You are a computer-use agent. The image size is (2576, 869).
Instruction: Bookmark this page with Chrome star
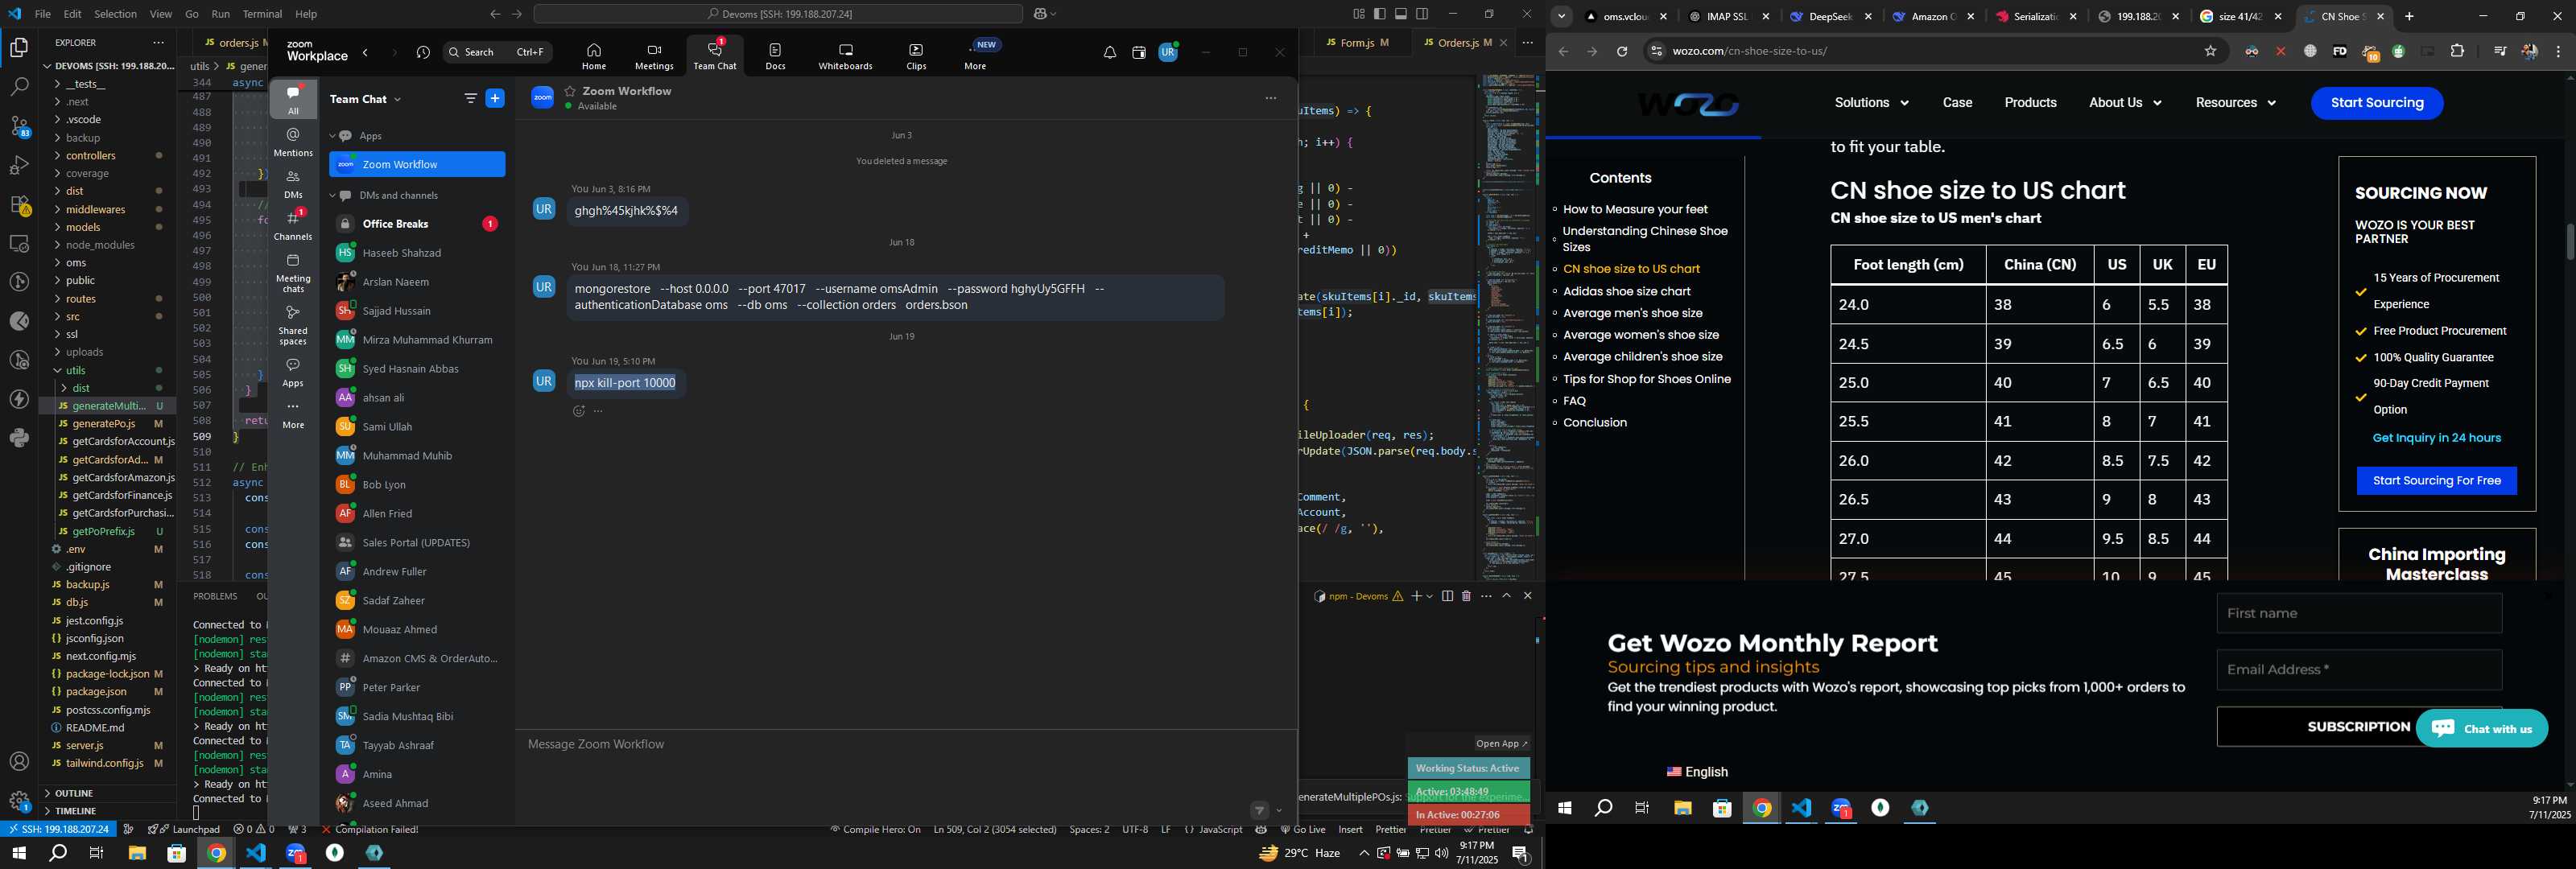[2210, 51]
